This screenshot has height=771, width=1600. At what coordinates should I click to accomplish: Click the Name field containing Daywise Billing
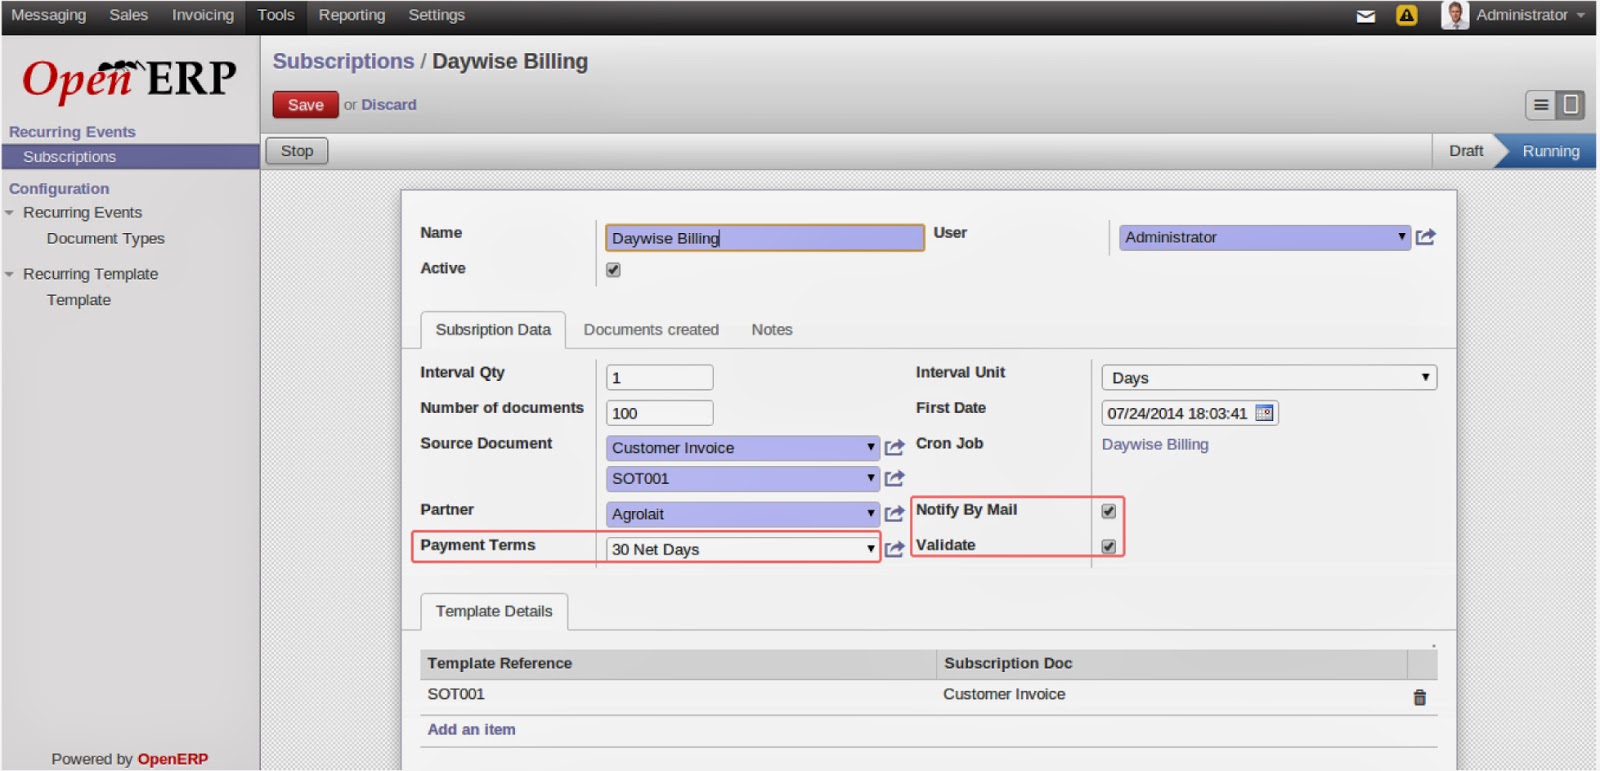click(x=765, y=238)
